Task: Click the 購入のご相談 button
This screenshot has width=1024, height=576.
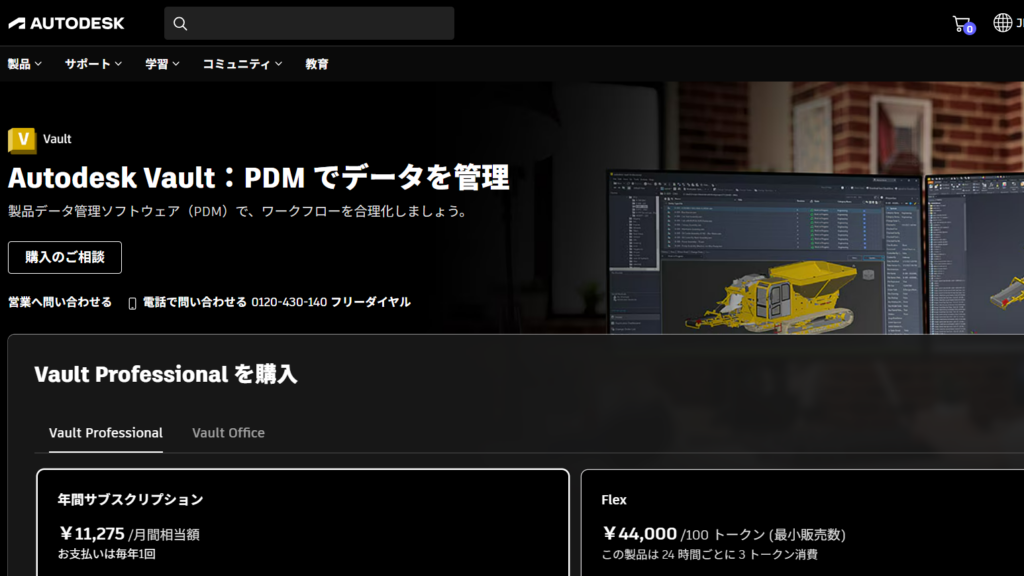Action: pos(63,257)
